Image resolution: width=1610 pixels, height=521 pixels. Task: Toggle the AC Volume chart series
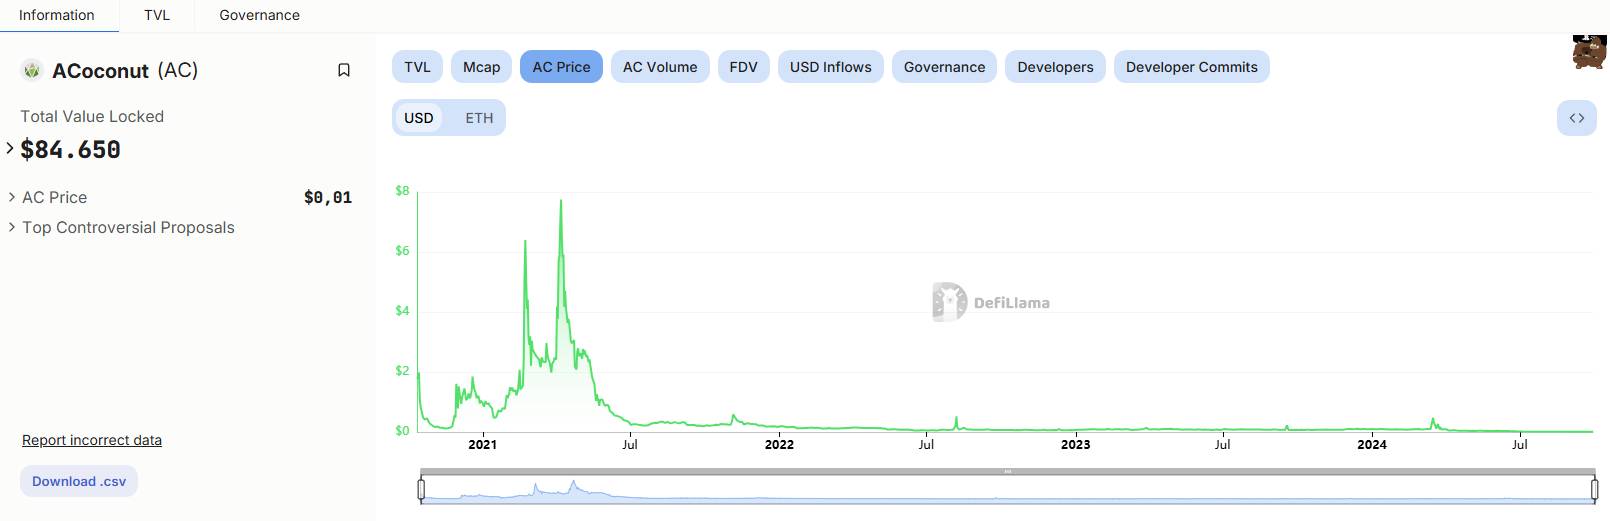click(660, 67)
